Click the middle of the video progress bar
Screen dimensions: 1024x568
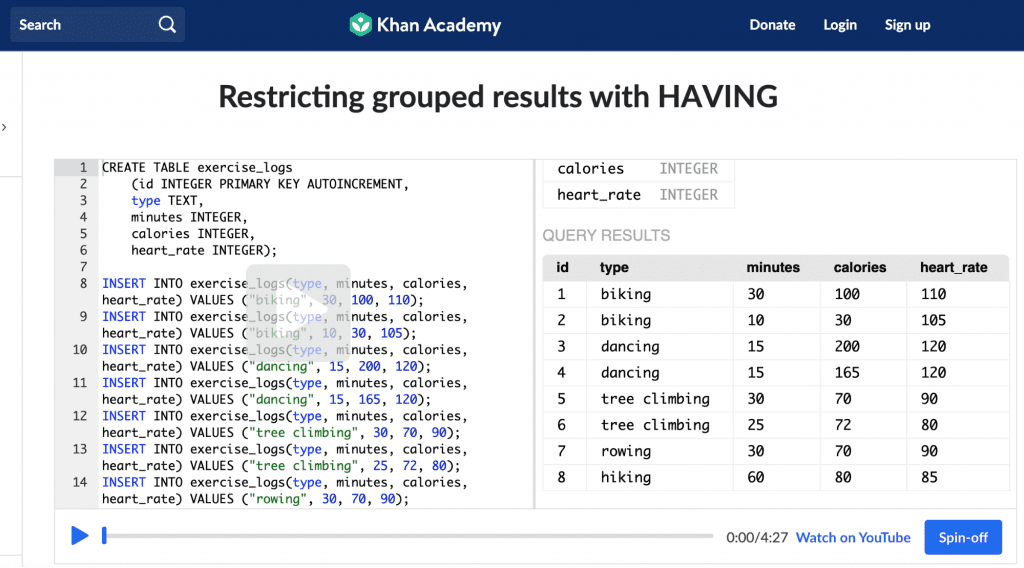click(409, 536)
